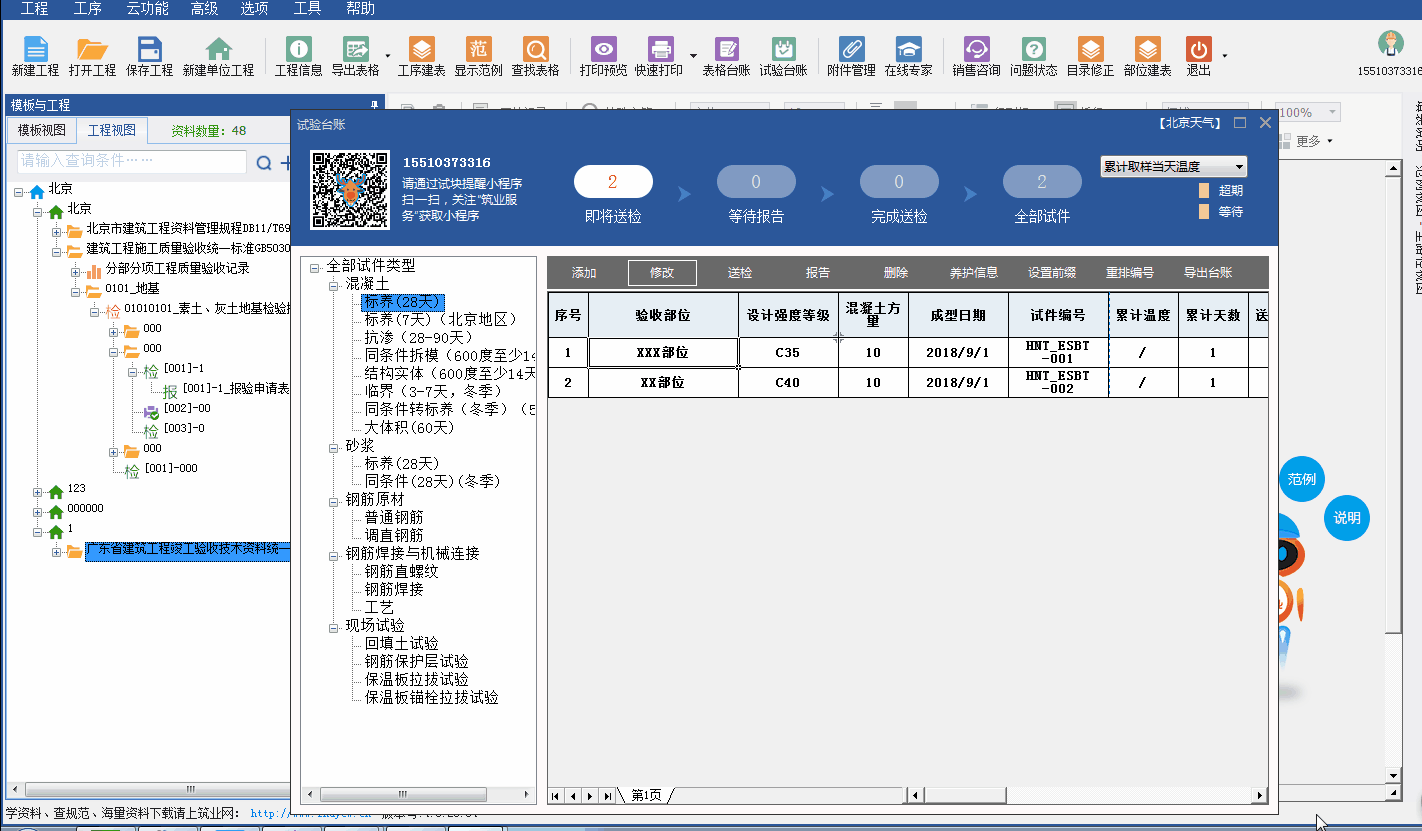Select 钢筋保护层试验 in the tree
Image resolution: width=1422 pixels, height=831 pixels.
click(416, 662)
